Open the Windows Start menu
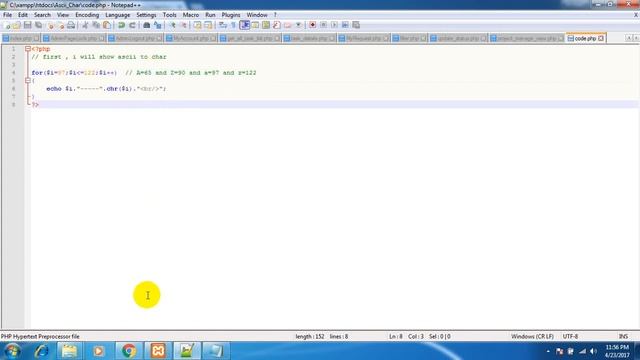 click(12, 351)
